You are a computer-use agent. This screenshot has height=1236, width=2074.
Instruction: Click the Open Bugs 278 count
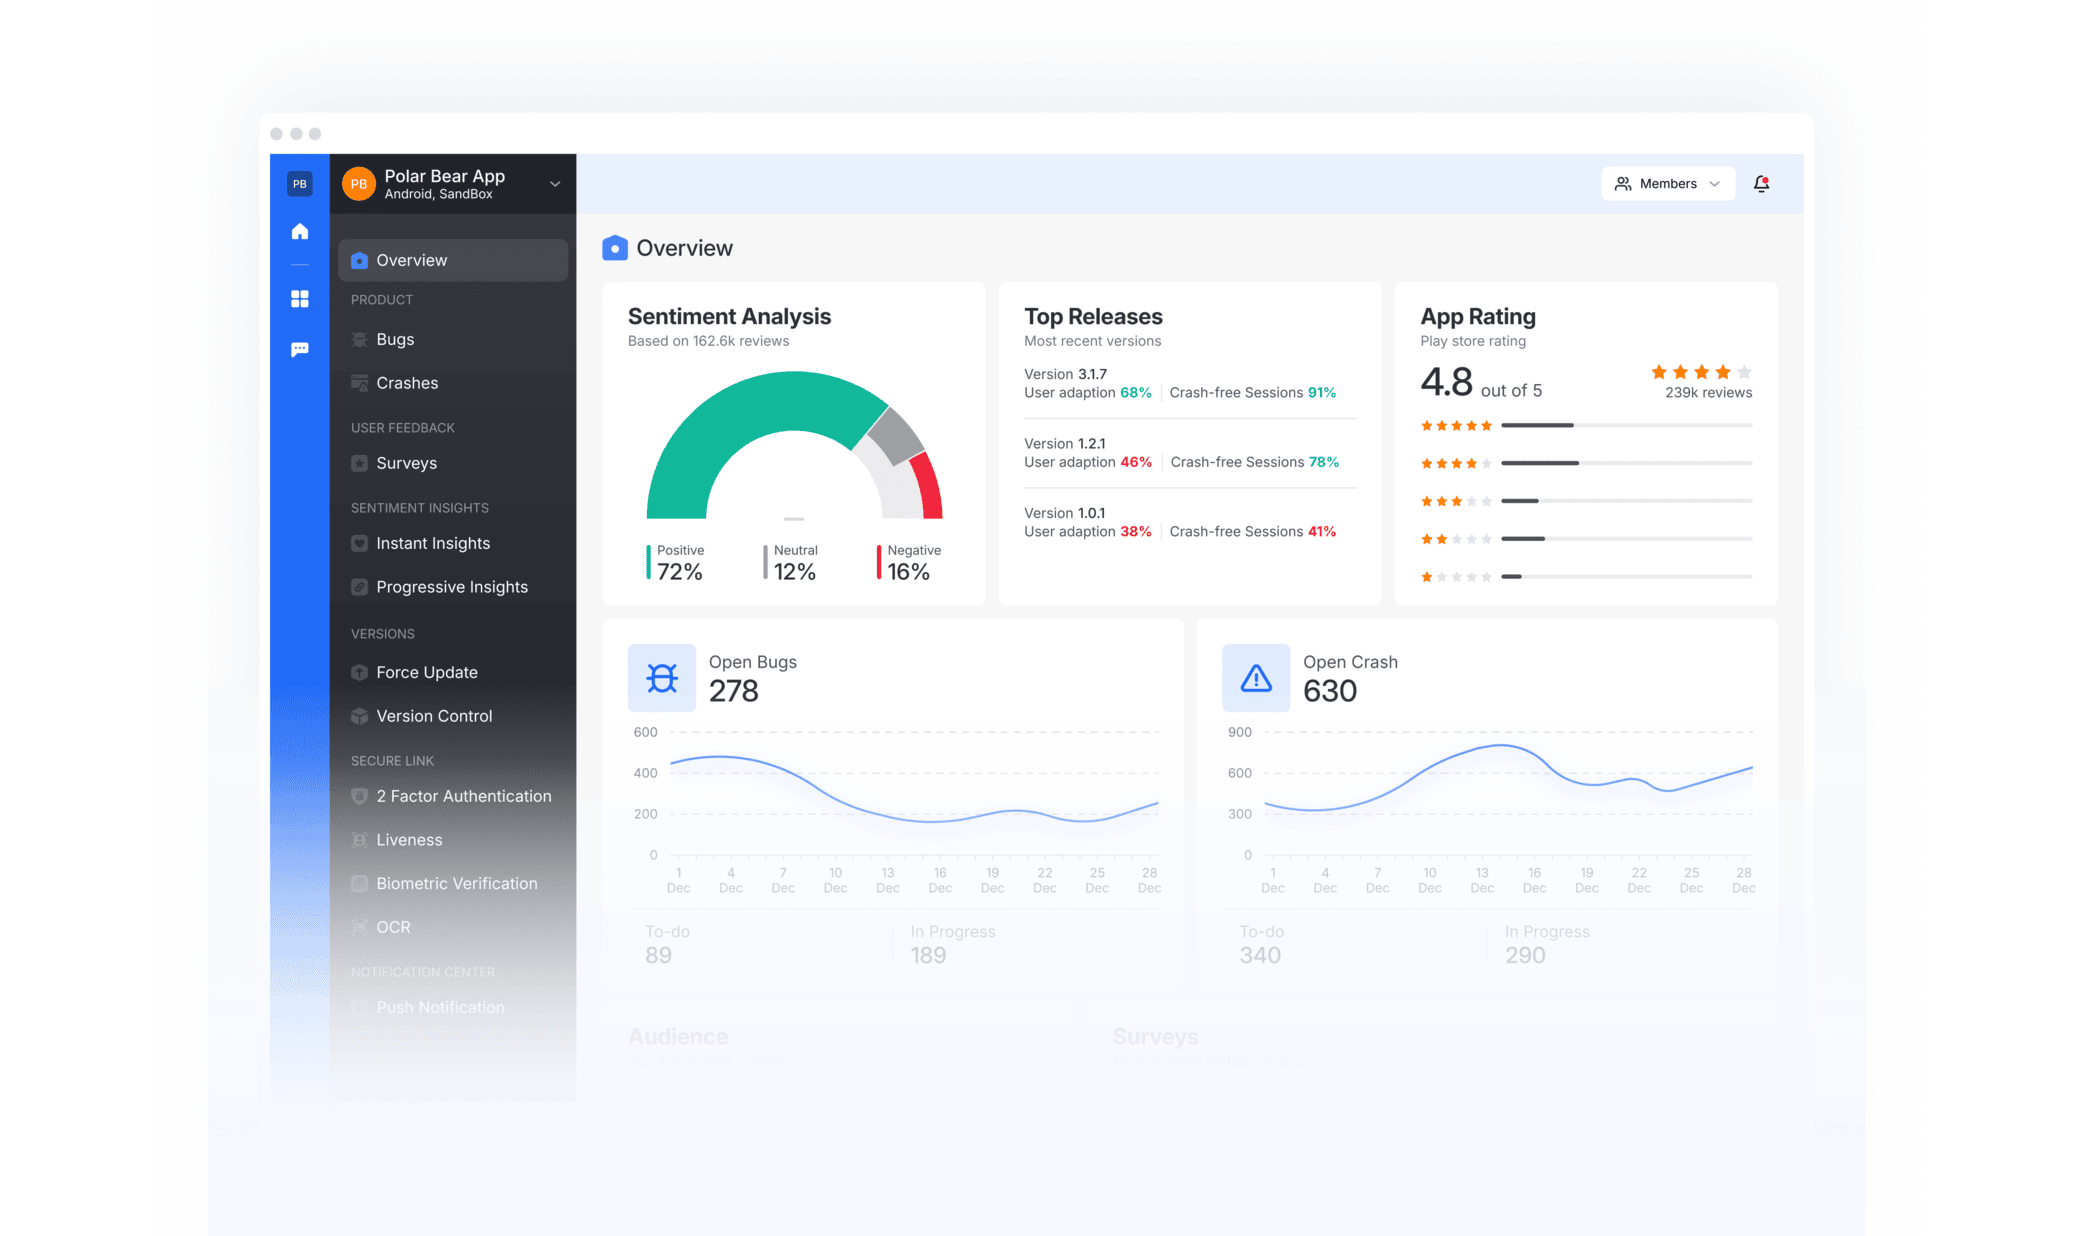coord(734,691)
